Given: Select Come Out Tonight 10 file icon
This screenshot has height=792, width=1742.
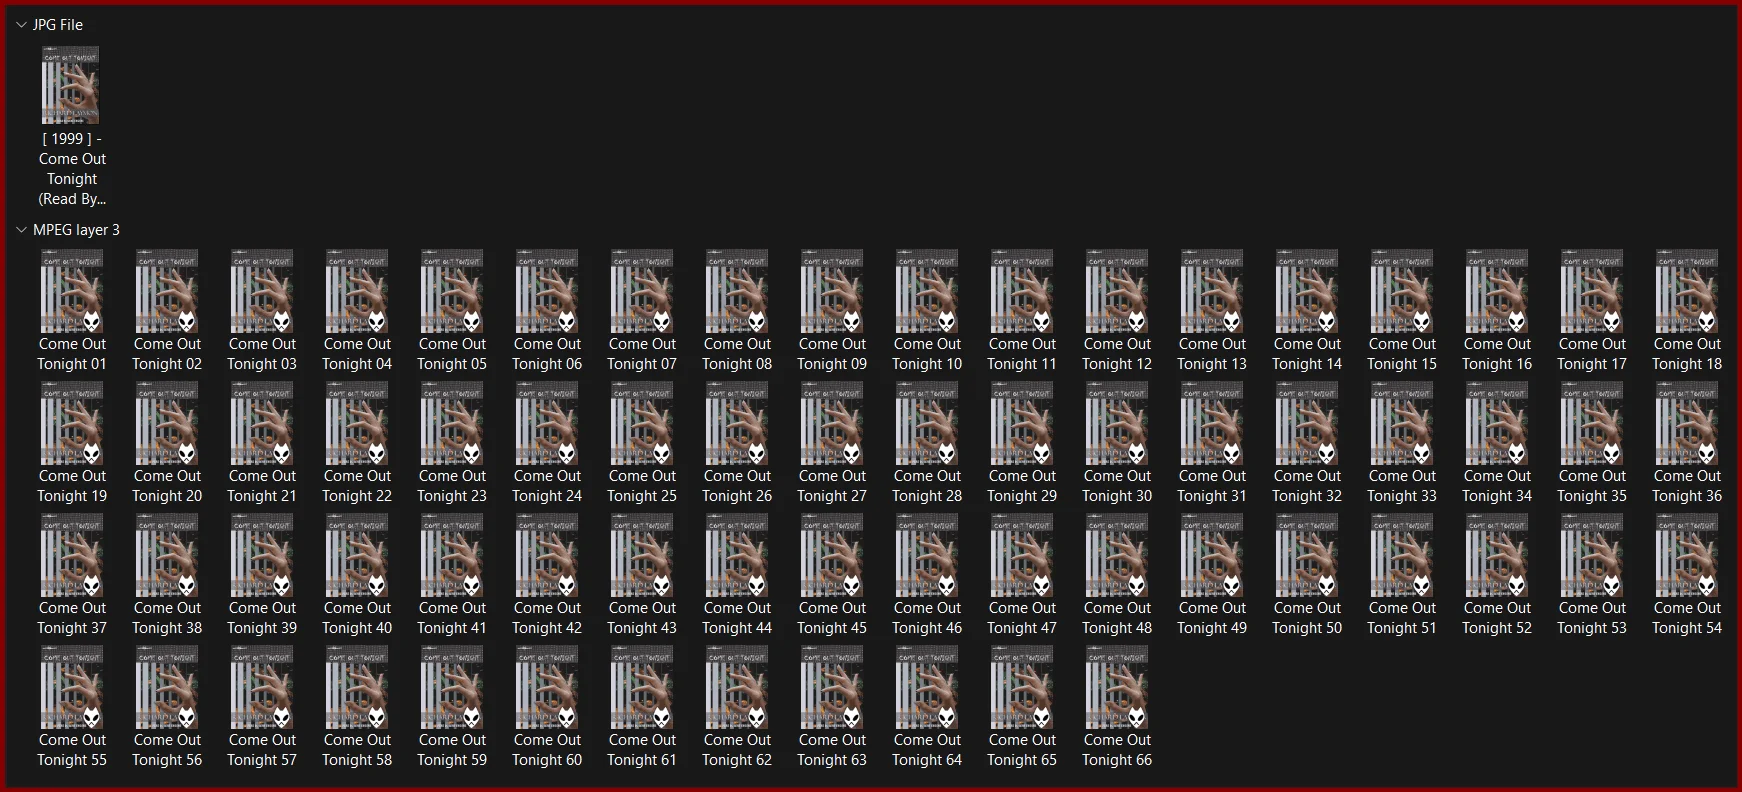Looking at the screenshot, I should coord(927,291).
